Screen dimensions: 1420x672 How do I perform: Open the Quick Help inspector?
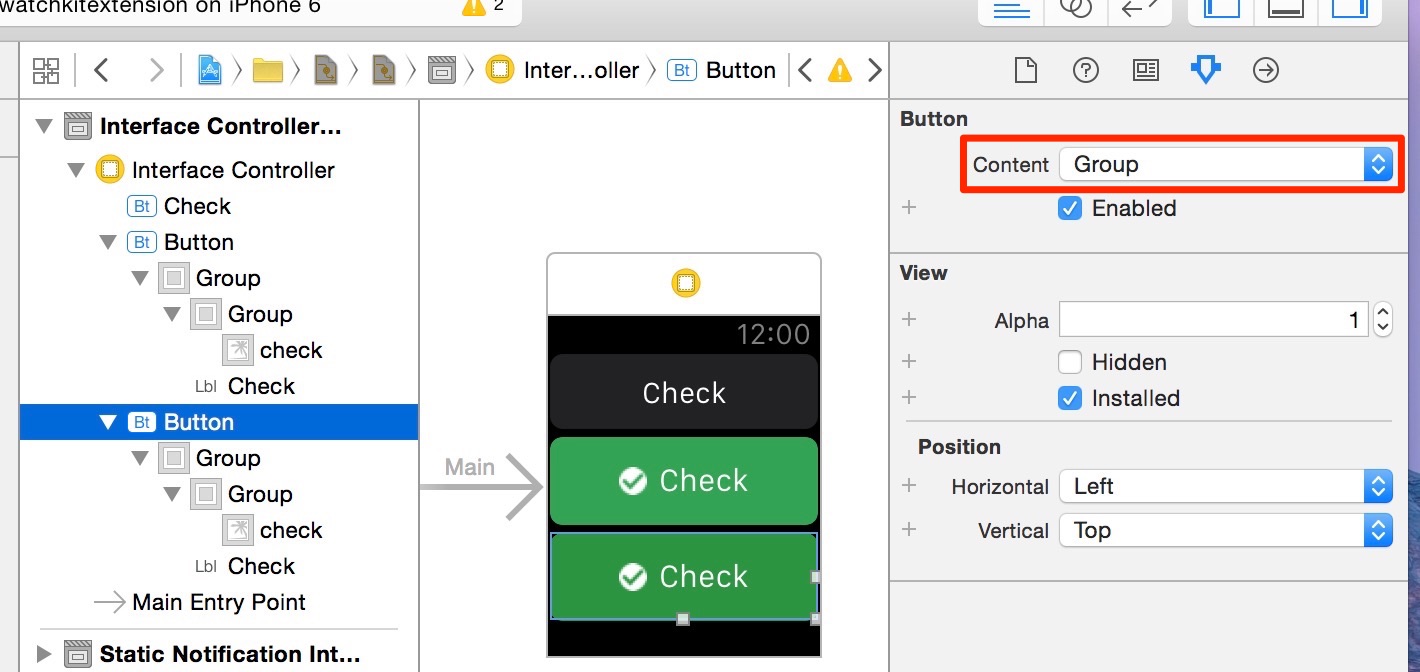coord(1085,70)
